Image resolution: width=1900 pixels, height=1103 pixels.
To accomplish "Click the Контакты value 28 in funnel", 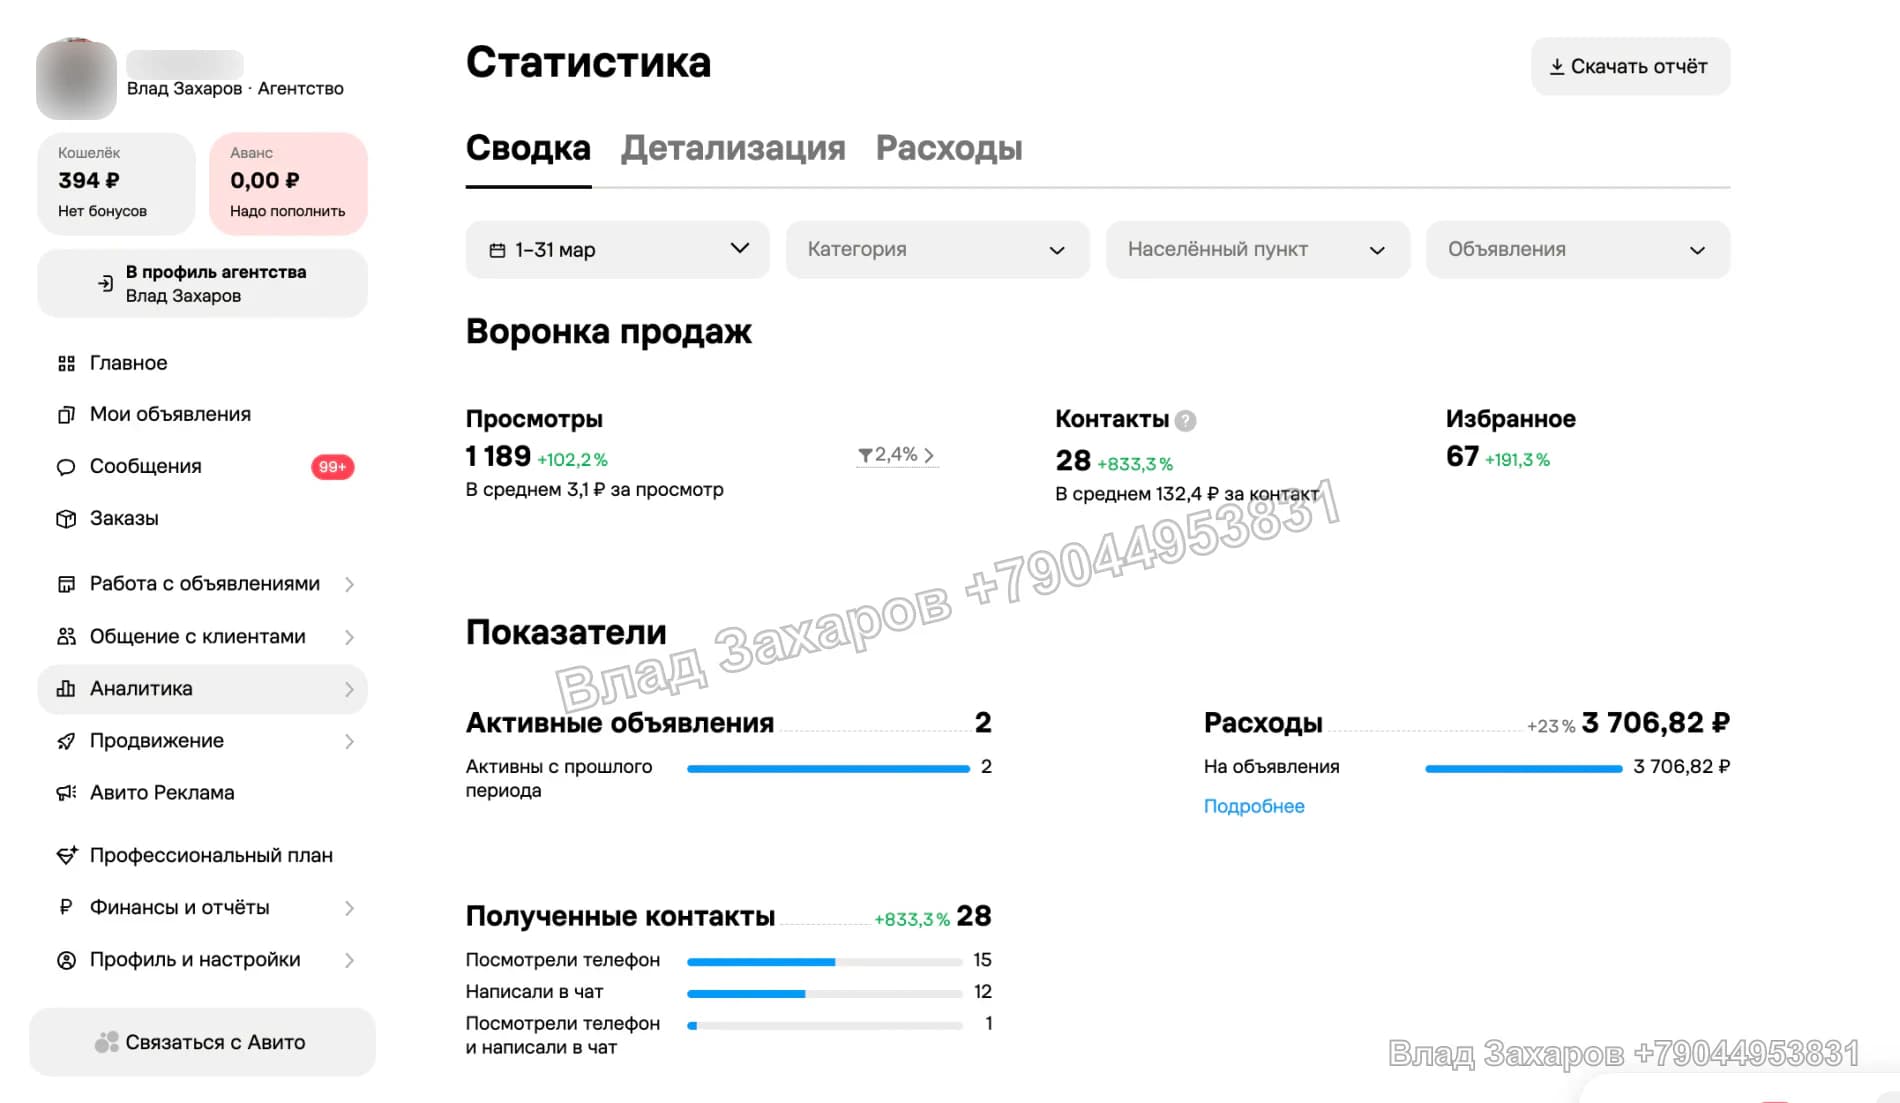I will 1073,461.
